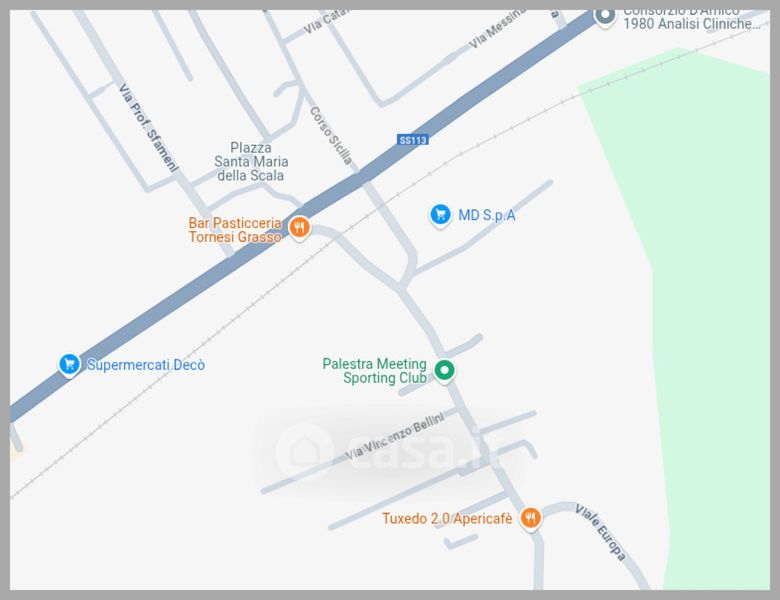The image size is (780, 600).
Task: Click Palestra Meeting Sporting Club label text
Action: pyautogui.click(x=375, y=371)
